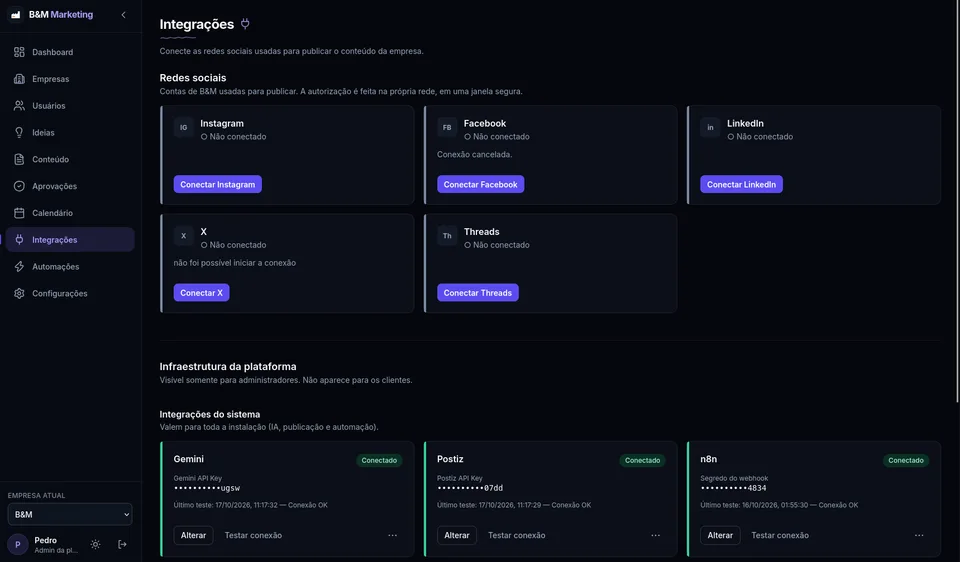Click the Conectado badge on Postiz card

click(642, 460)
